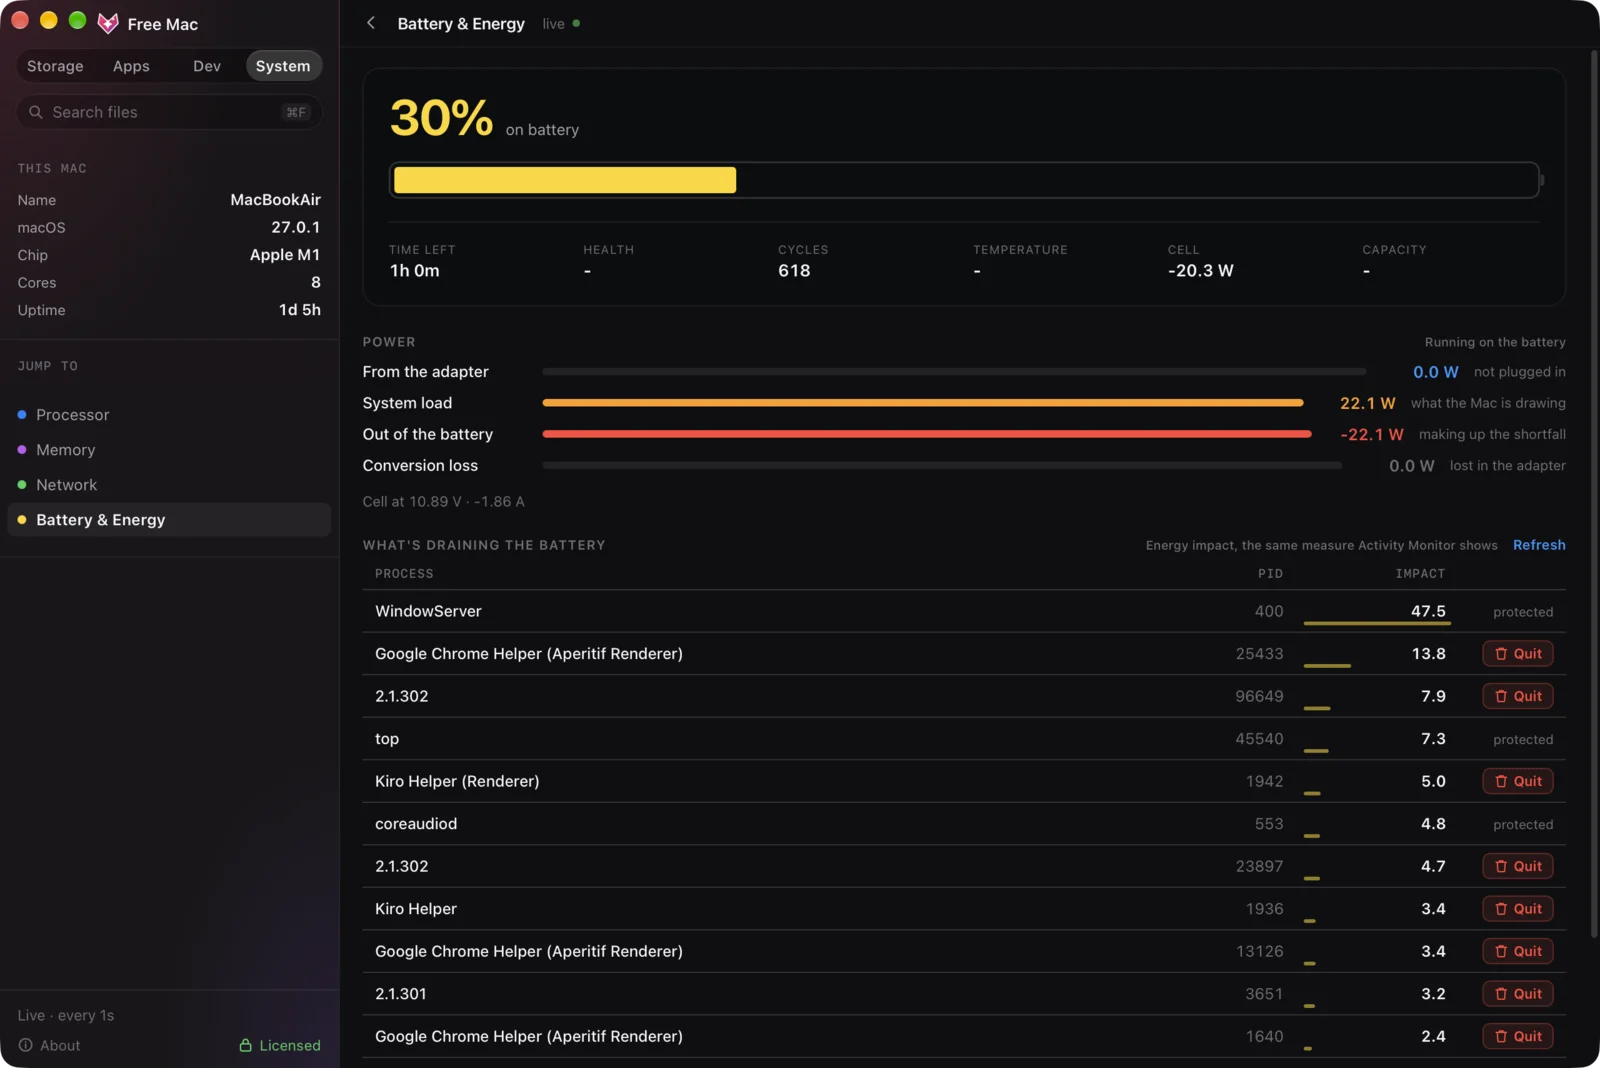Quit Kiro Helper PID 1936
This screenshot has height=1068, width=1600.
1518,909
